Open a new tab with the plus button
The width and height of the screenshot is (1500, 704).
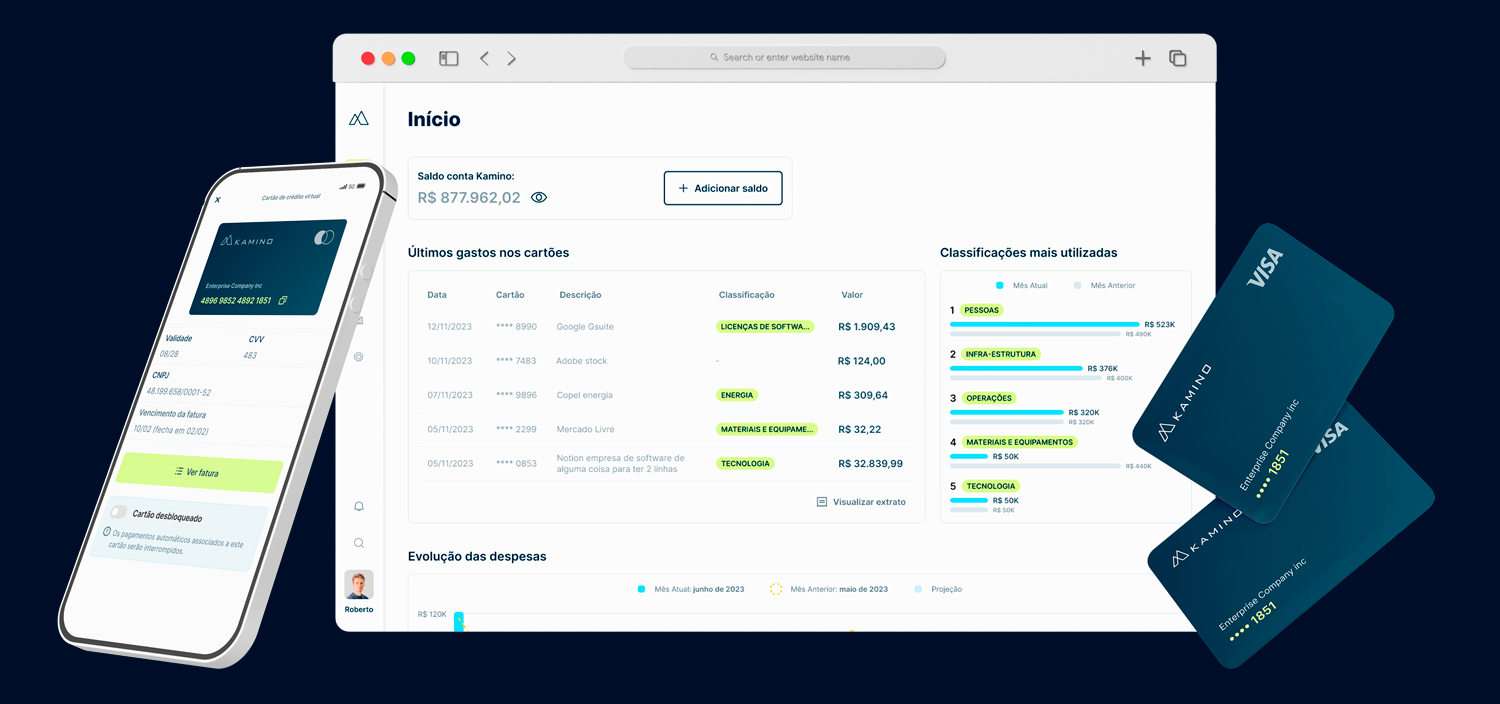[1142, 58]
